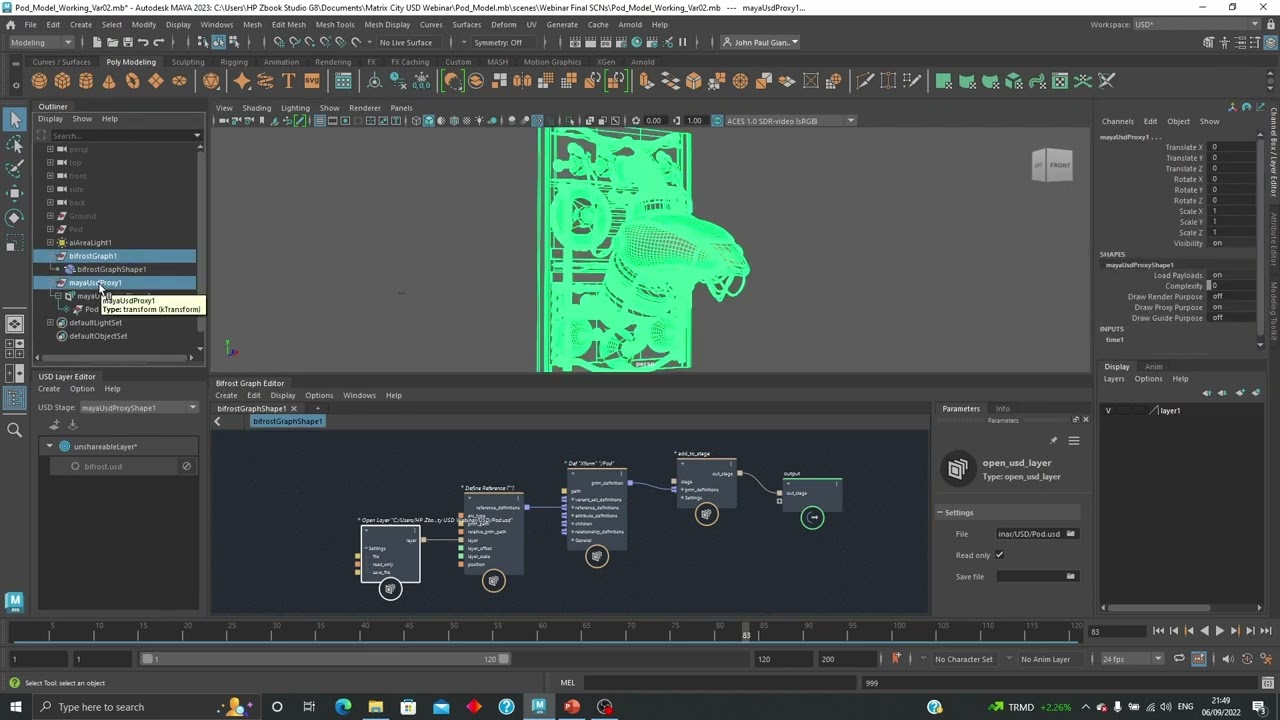This screenshot has height=720, width=1280.
Task: Open Microsoft Edge from the taskbar
Action: click(x=343, y=707)
